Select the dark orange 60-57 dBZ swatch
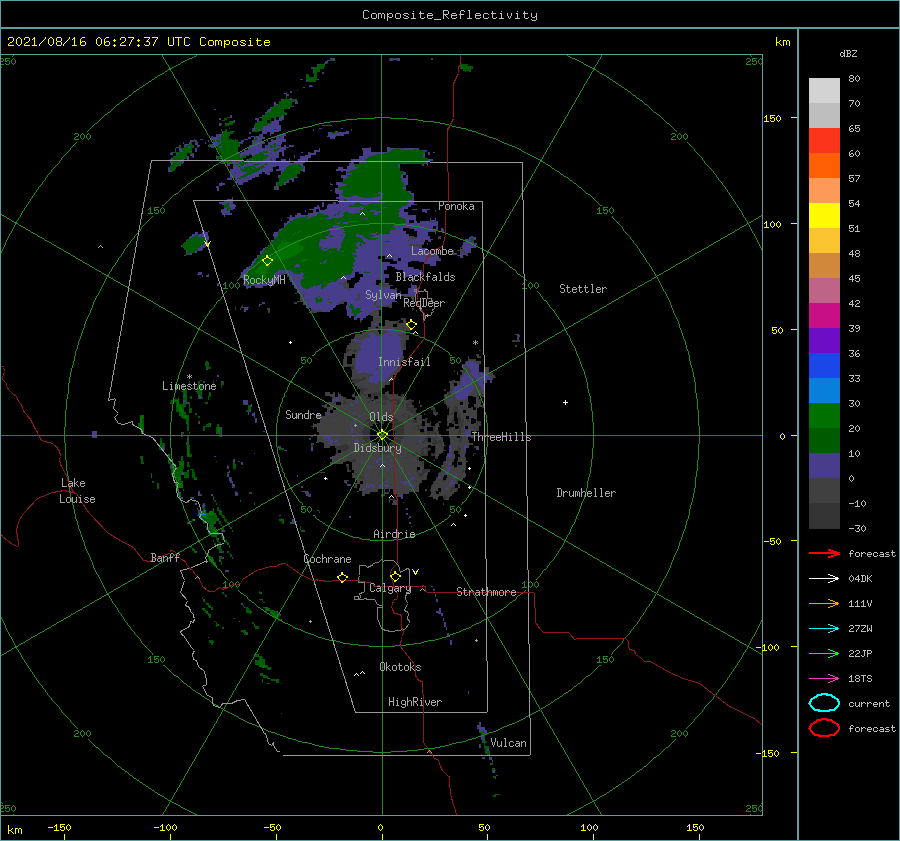This screenshot has width=900, height=841. coord(824,165)
